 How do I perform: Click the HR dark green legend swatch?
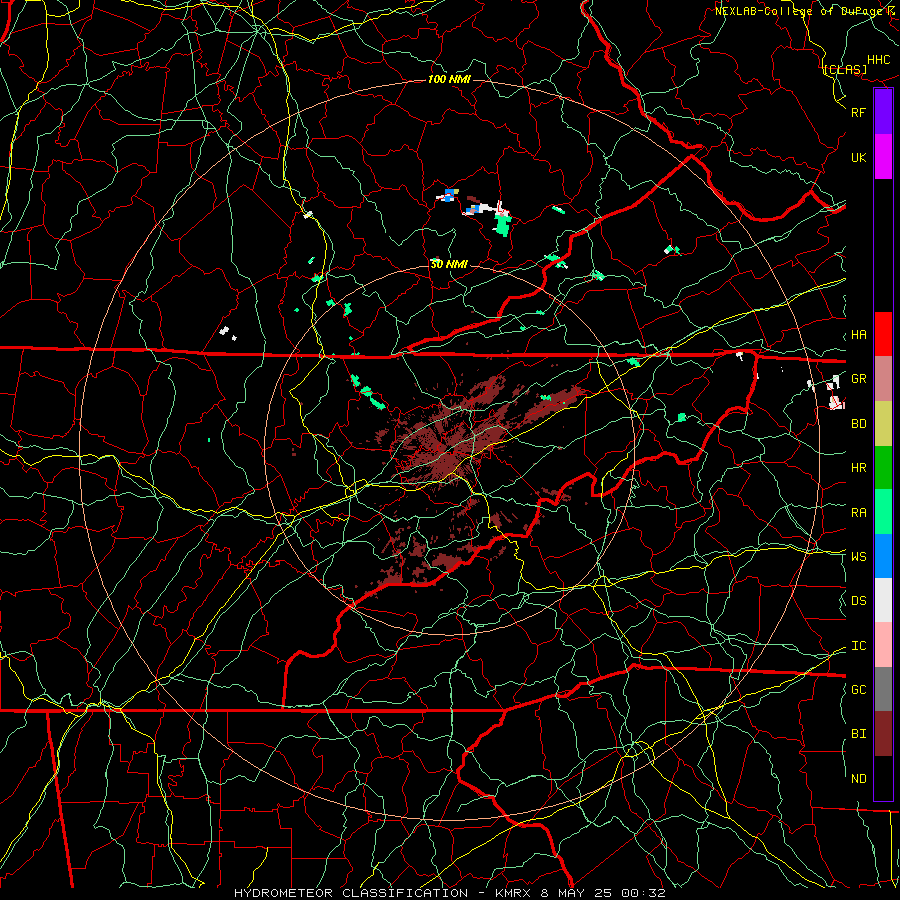883,467
